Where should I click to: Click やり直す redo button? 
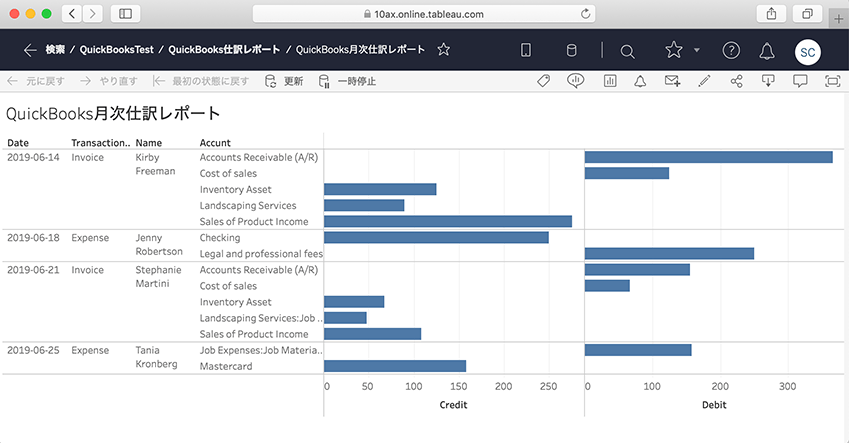109,81
